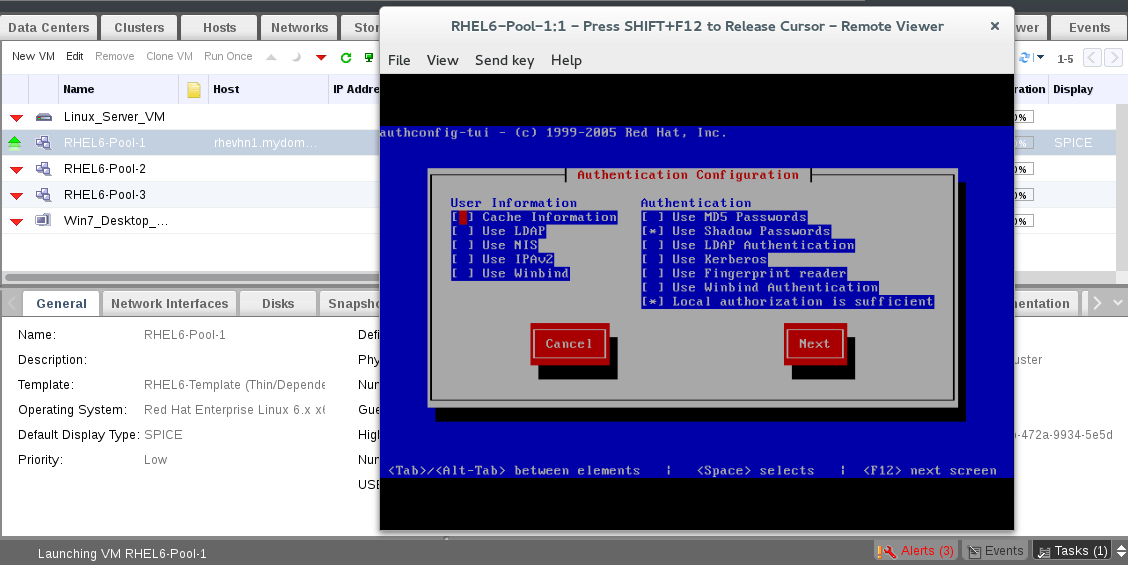Viewport: 1128px width, 565px height.
Task: Click the New VM button
Action: 33,57
